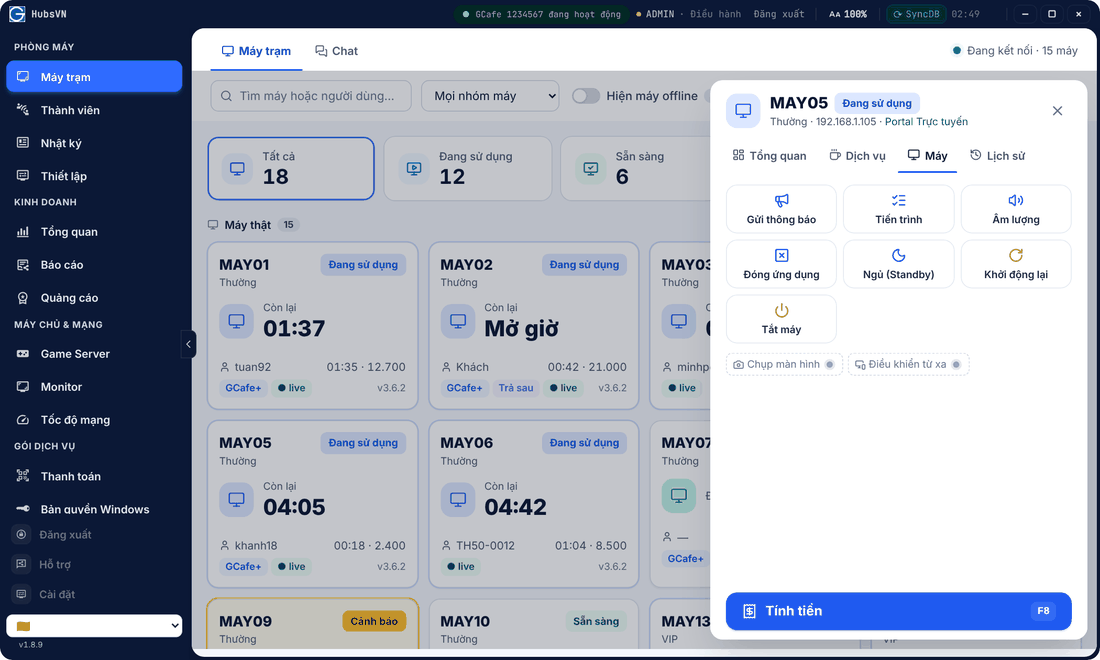The width and height of the screenshot is (1100, 660).
Task: Open Âm lượng volume control
Action: 1016,209
